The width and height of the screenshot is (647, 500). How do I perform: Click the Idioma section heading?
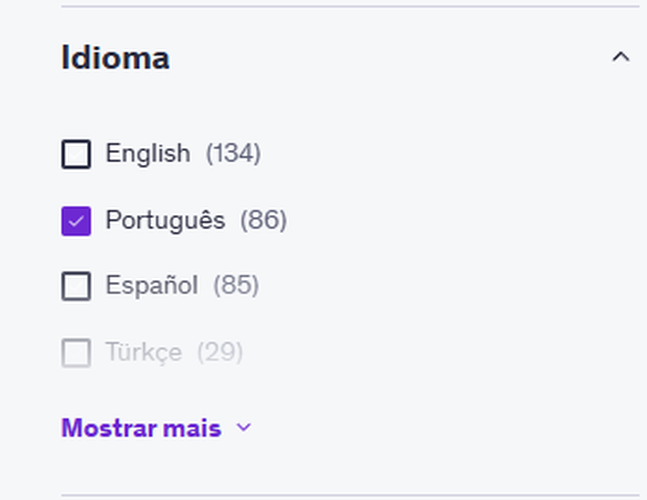tap(115, 58)
